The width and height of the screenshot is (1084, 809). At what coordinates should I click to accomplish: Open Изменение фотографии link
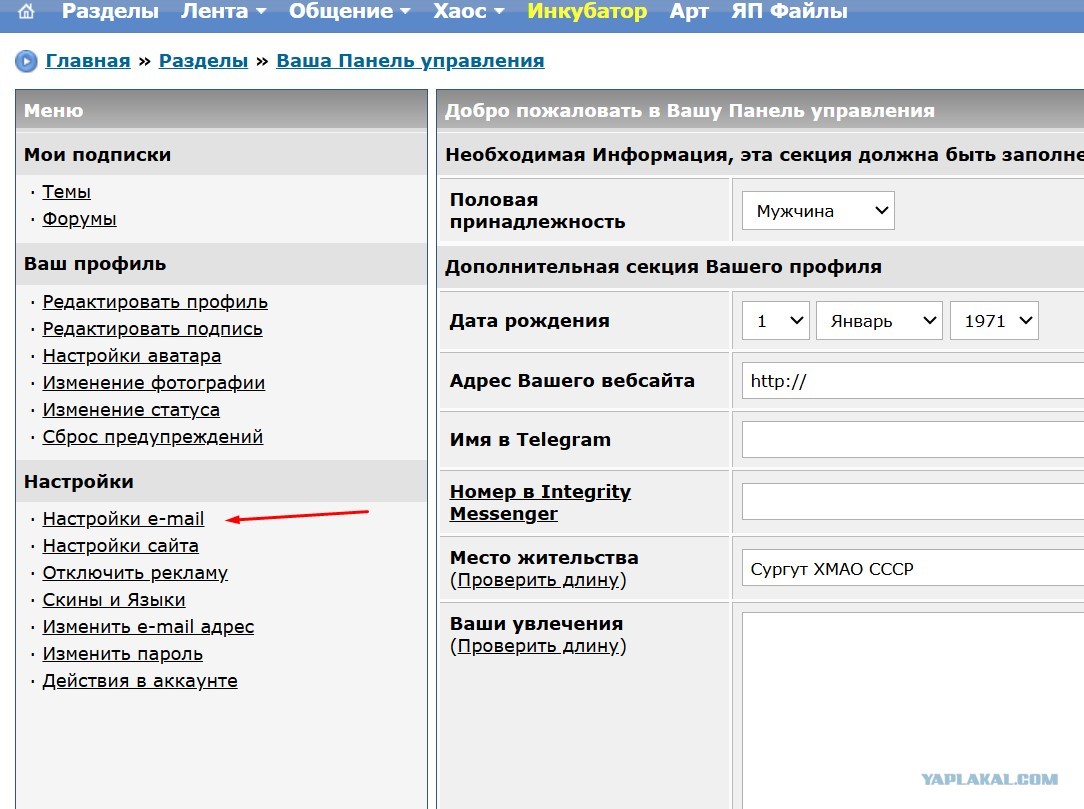coord(153,382)
